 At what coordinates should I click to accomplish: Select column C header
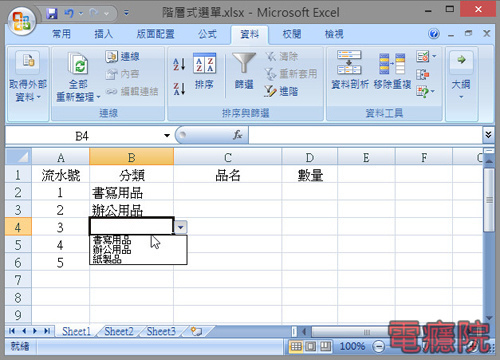228,157
